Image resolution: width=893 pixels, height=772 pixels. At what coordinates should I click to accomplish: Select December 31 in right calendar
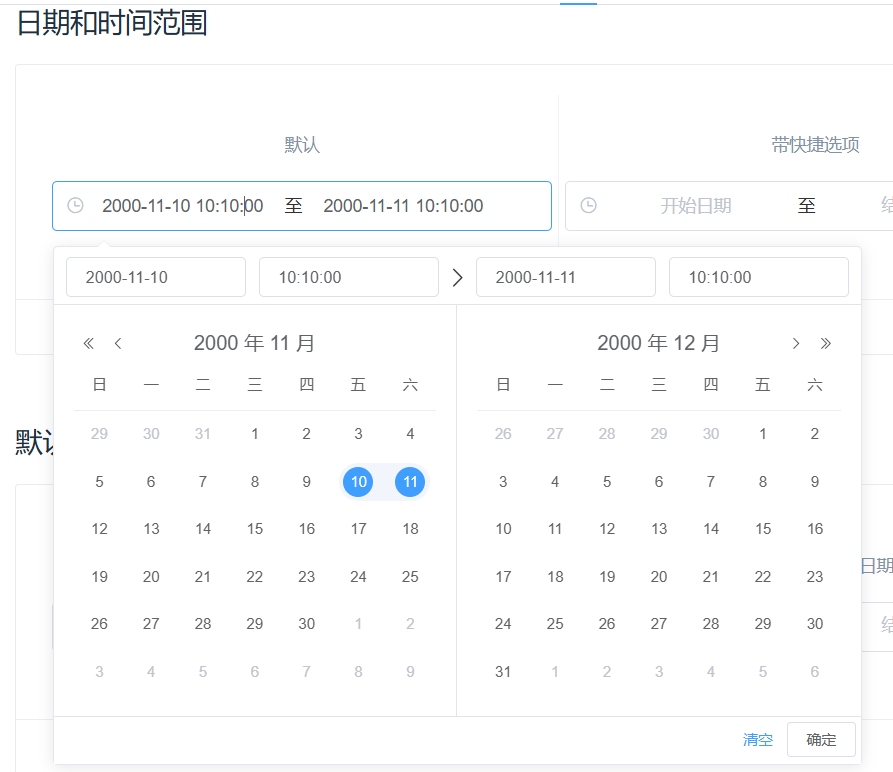point(503,672)
